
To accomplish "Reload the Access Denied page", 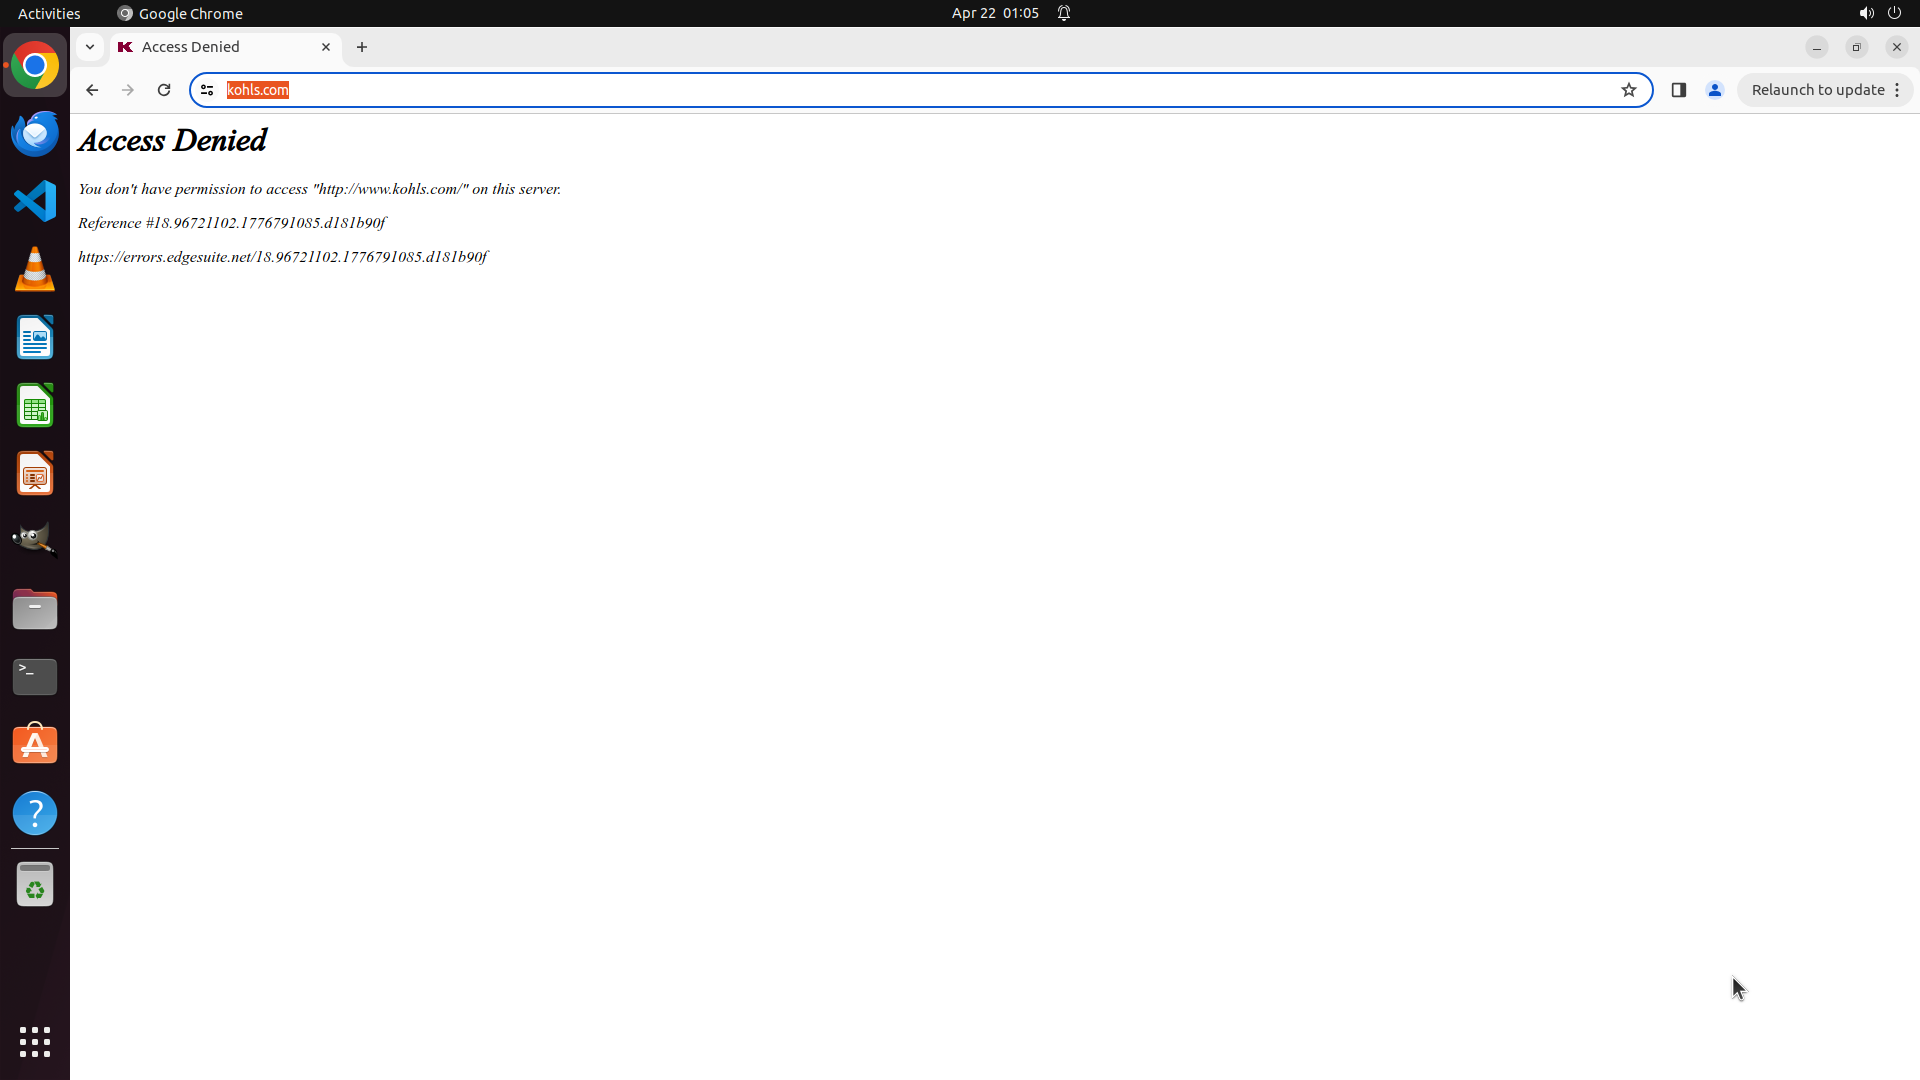I will tap(164, 90).
